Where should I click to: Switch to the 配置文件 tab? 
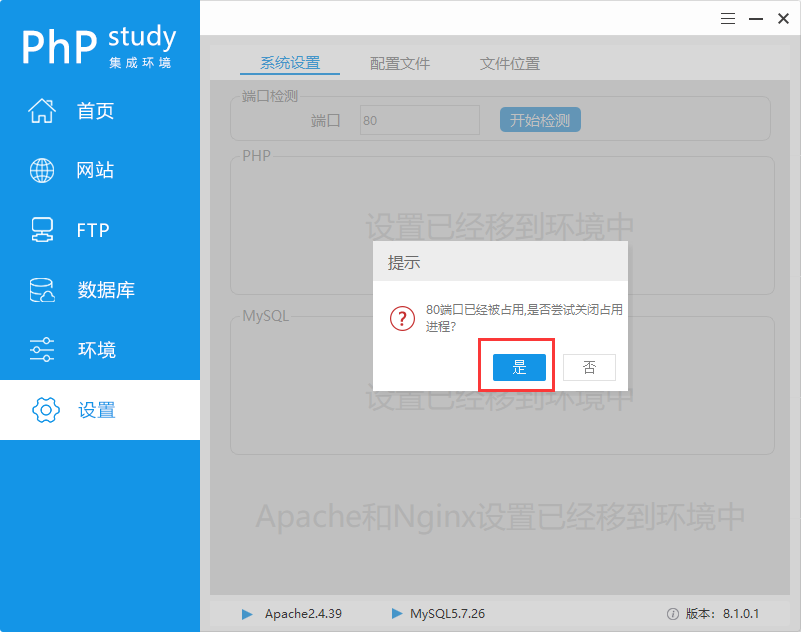pos(400,62)
